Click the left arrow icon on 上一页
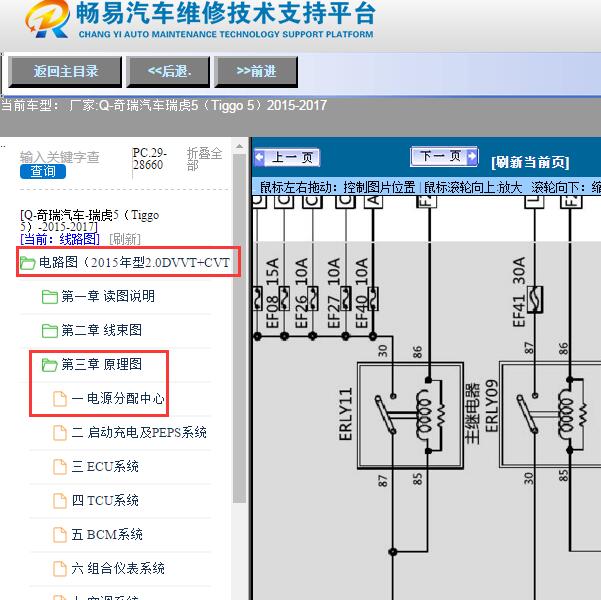The height and width of the screenshot is (600, 601). coord(259,158)
